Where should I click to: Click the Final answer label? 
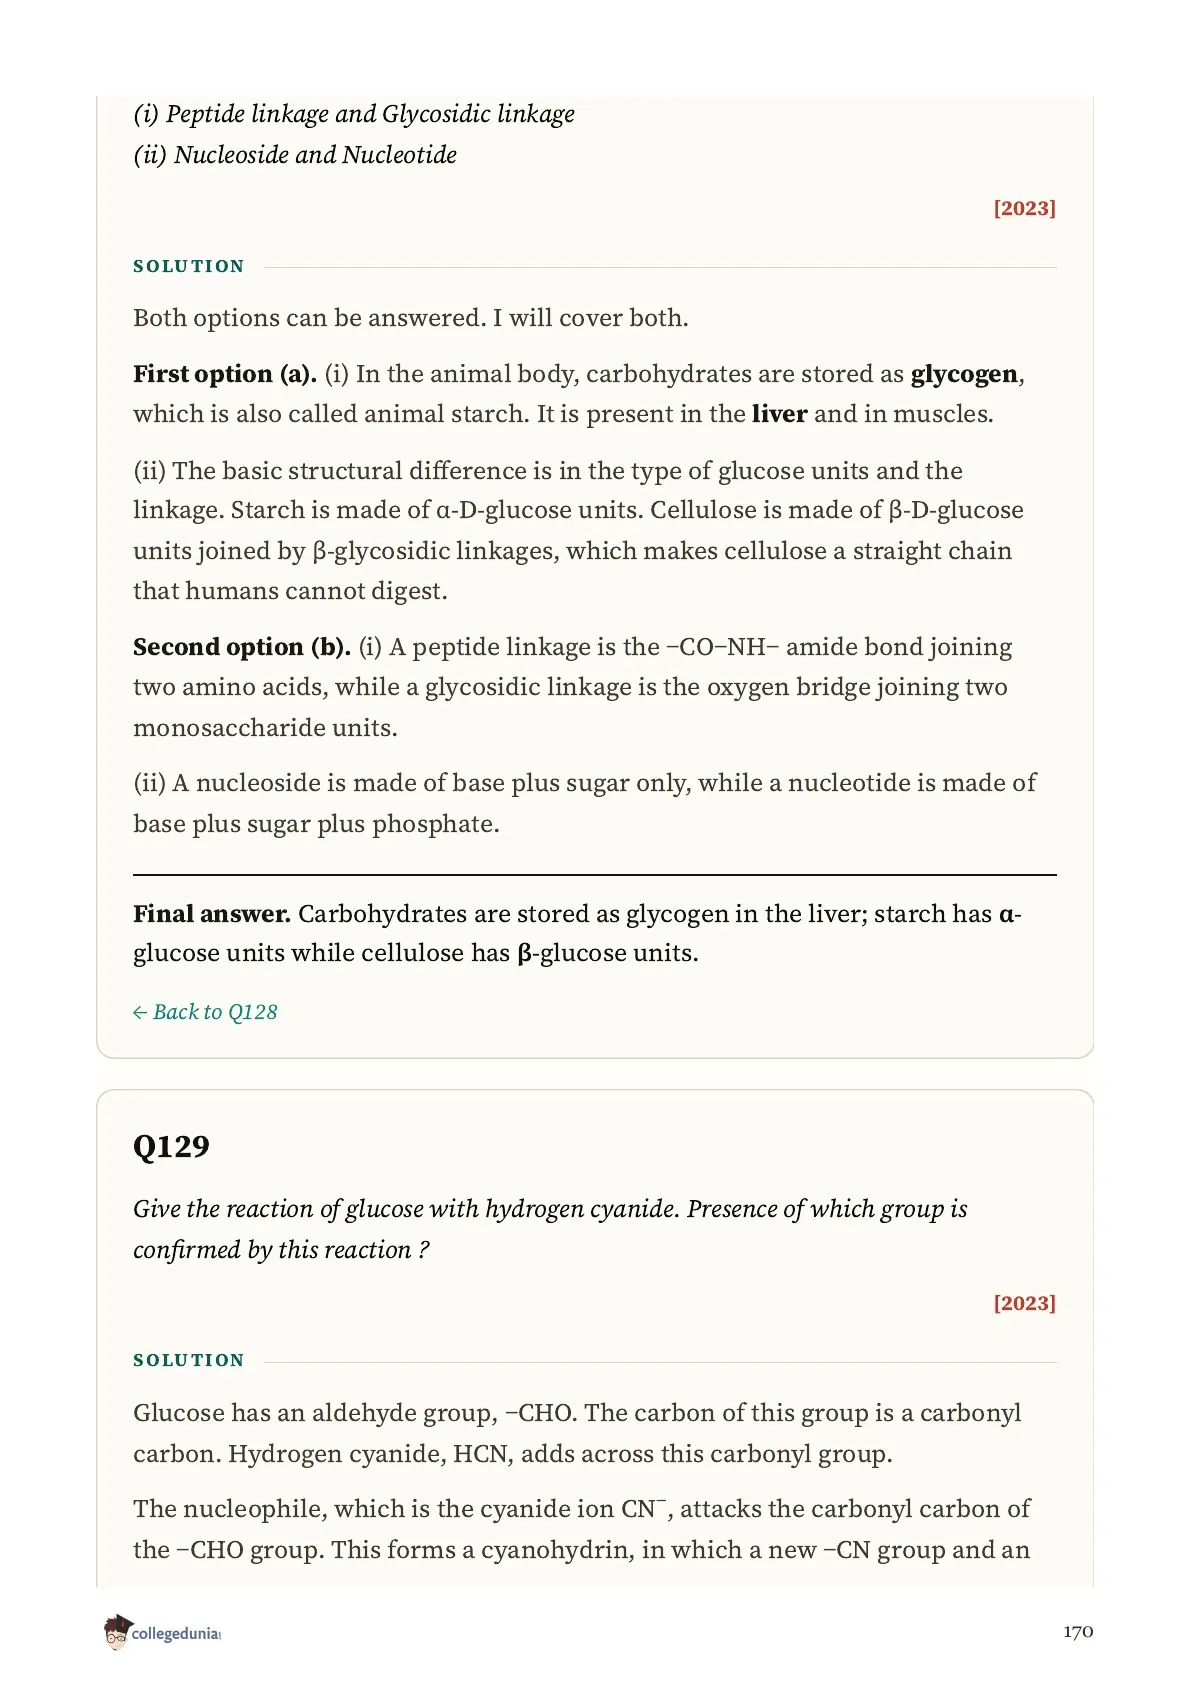click(212, 914)
